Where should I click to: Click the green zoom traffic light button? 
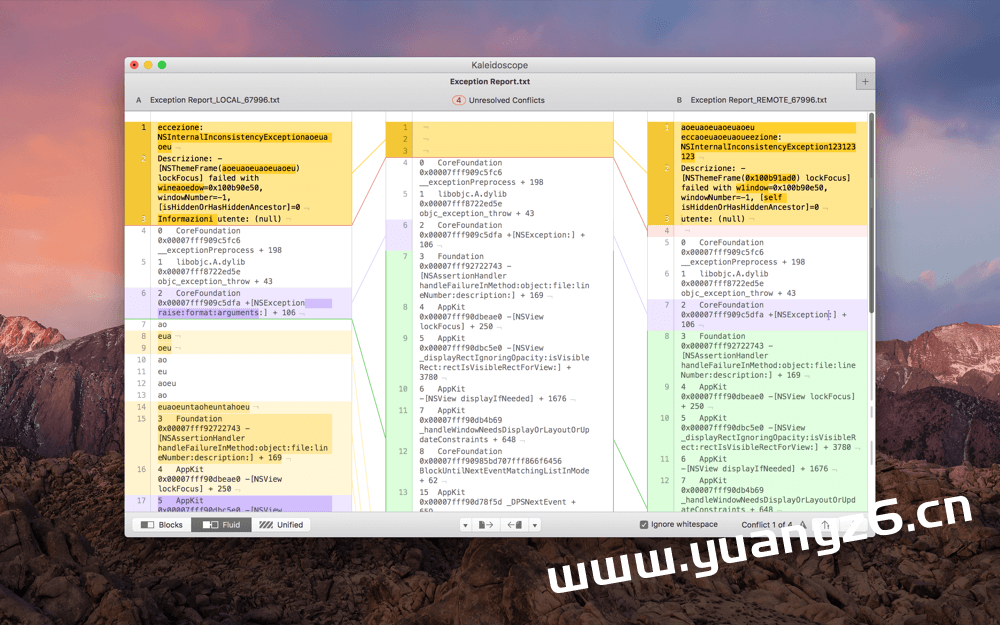point(162,63)
